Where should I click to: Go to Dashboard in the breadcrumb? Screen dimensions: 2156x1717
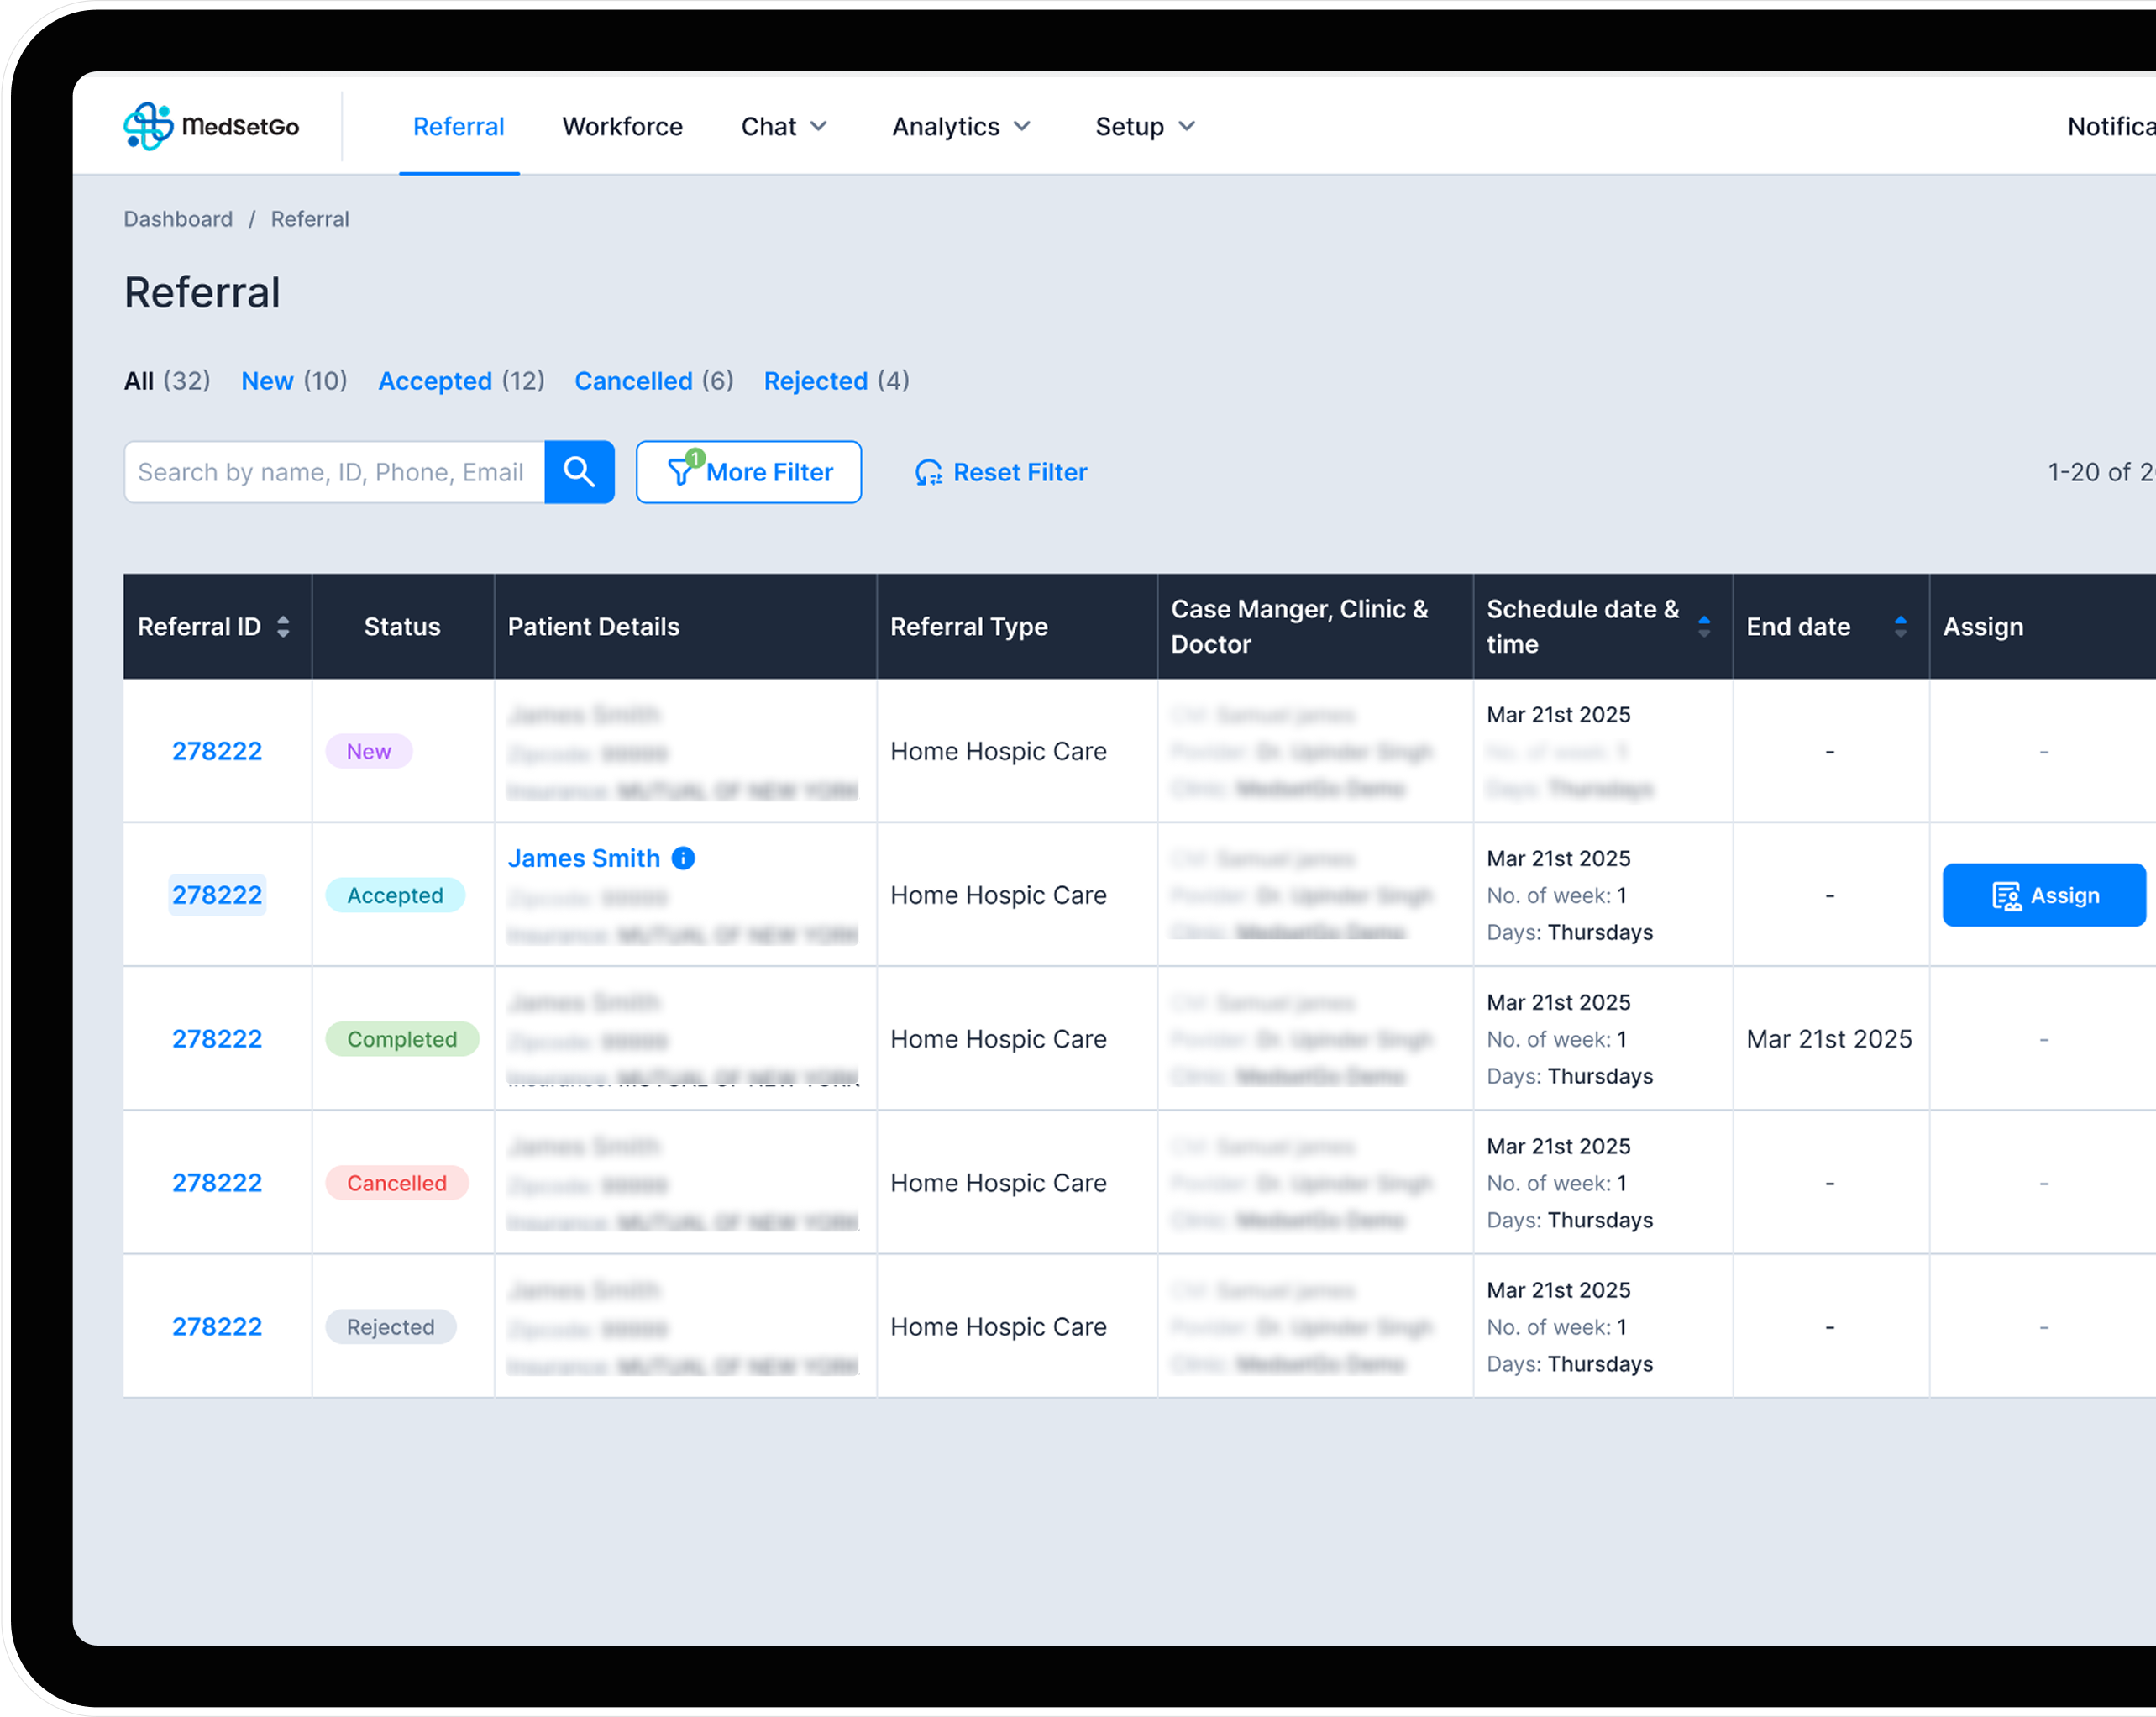coord(178,219)
